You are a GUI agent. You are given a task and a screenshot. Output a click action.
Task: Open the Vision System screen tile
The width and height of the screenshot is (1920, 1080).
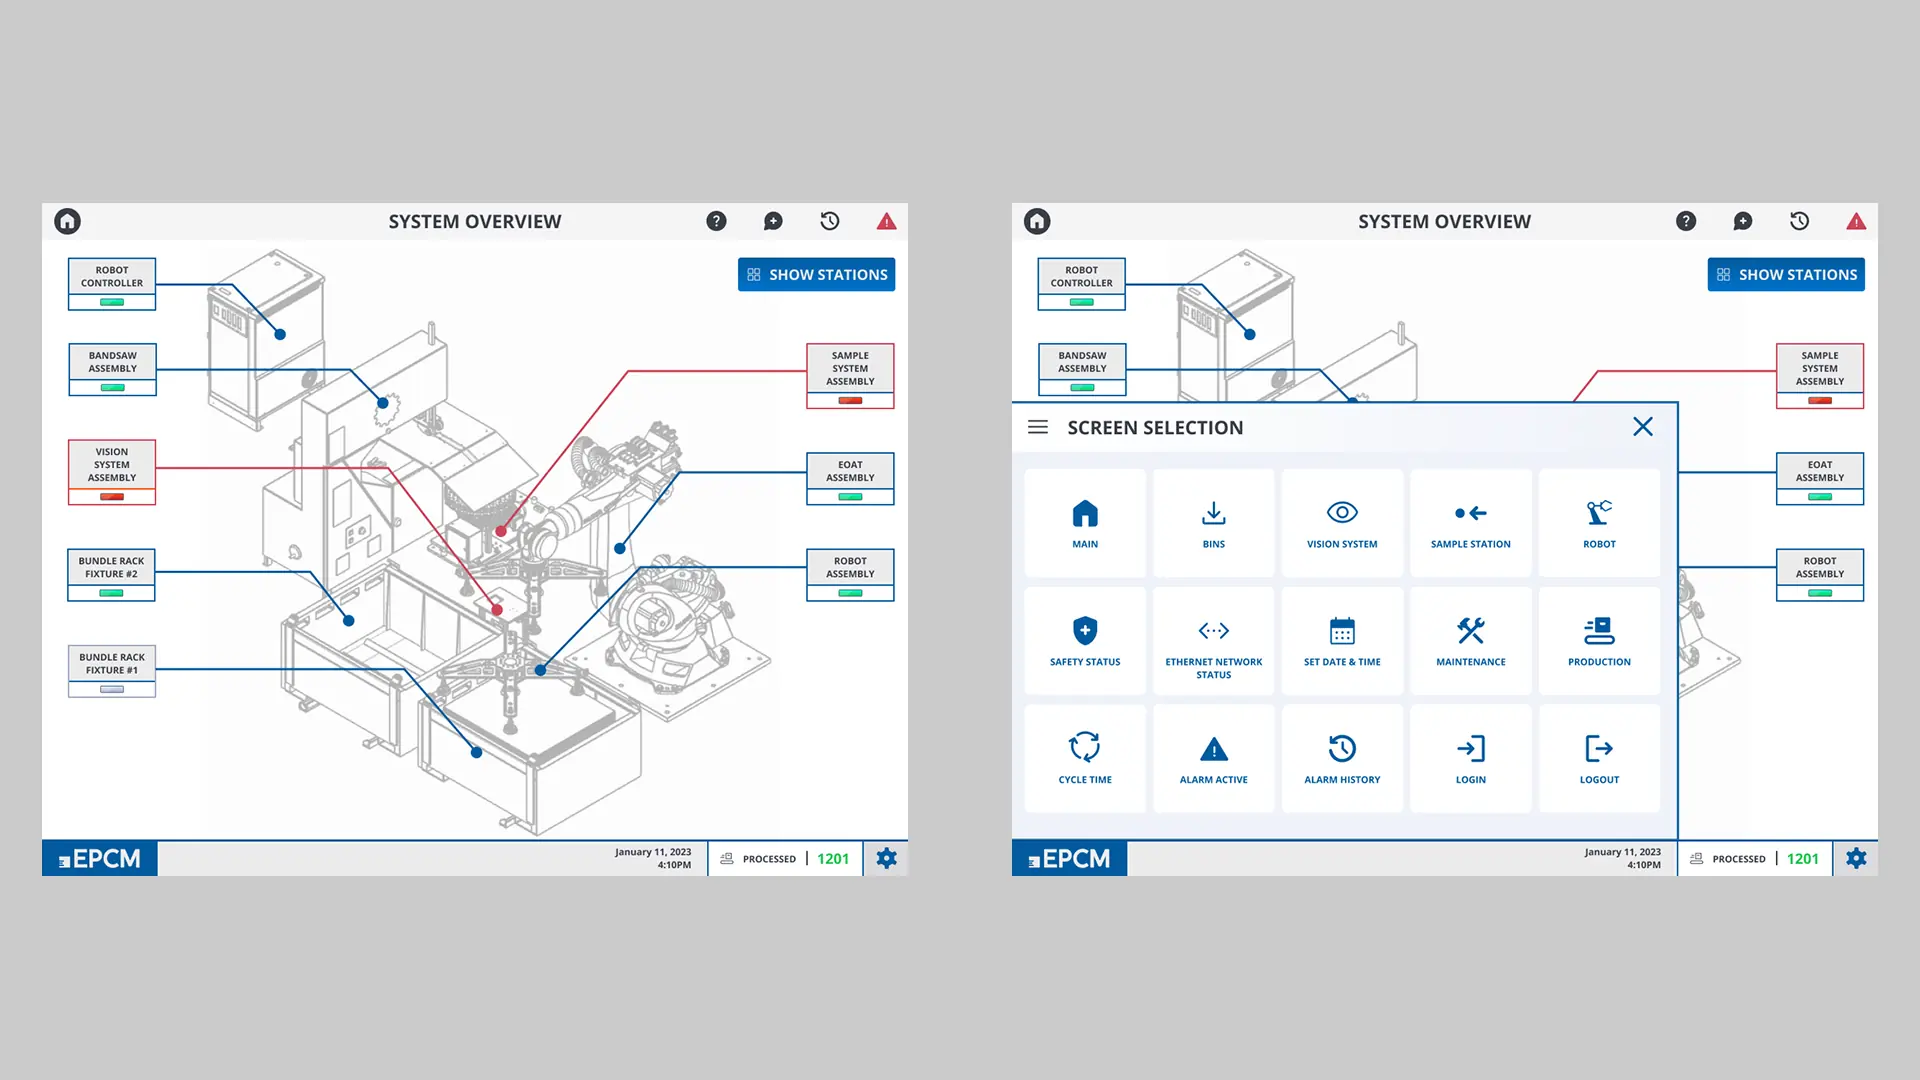point(1342,523)
